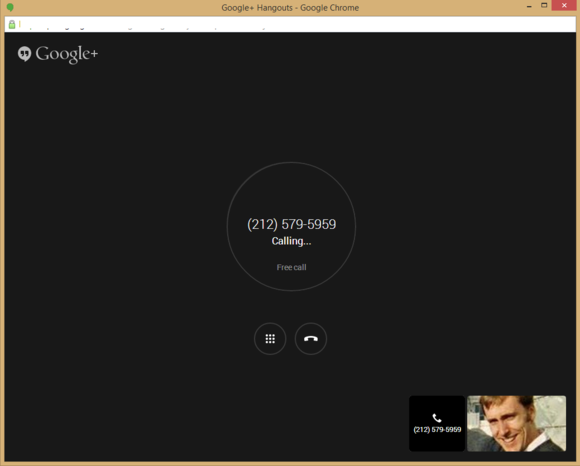Open the dial pad keypad

tap(270, 339)
